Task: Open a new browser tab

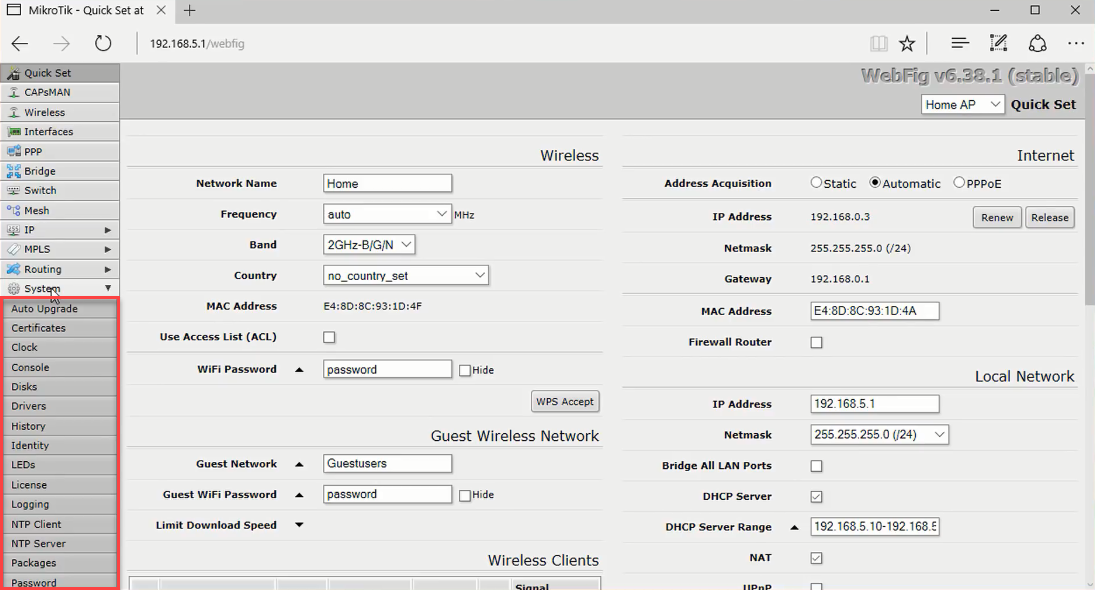Action: pyautogui.click(x=189, y=10)
